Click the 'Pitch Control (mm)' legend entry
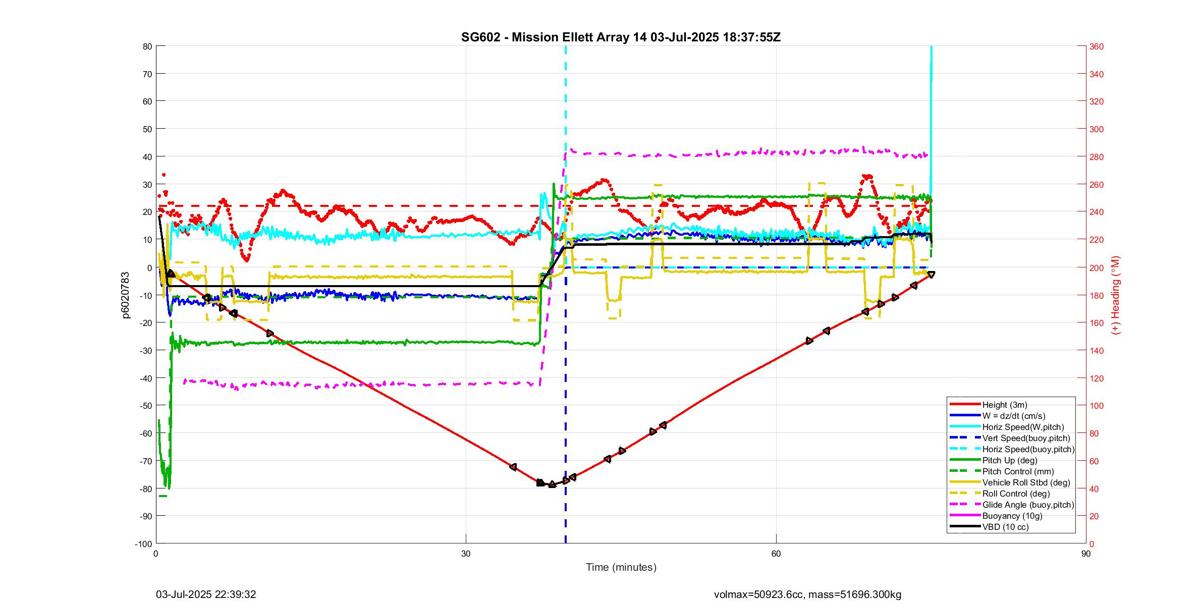The width and height of the screenshot is (1200, 611). tap(1010, 471)
